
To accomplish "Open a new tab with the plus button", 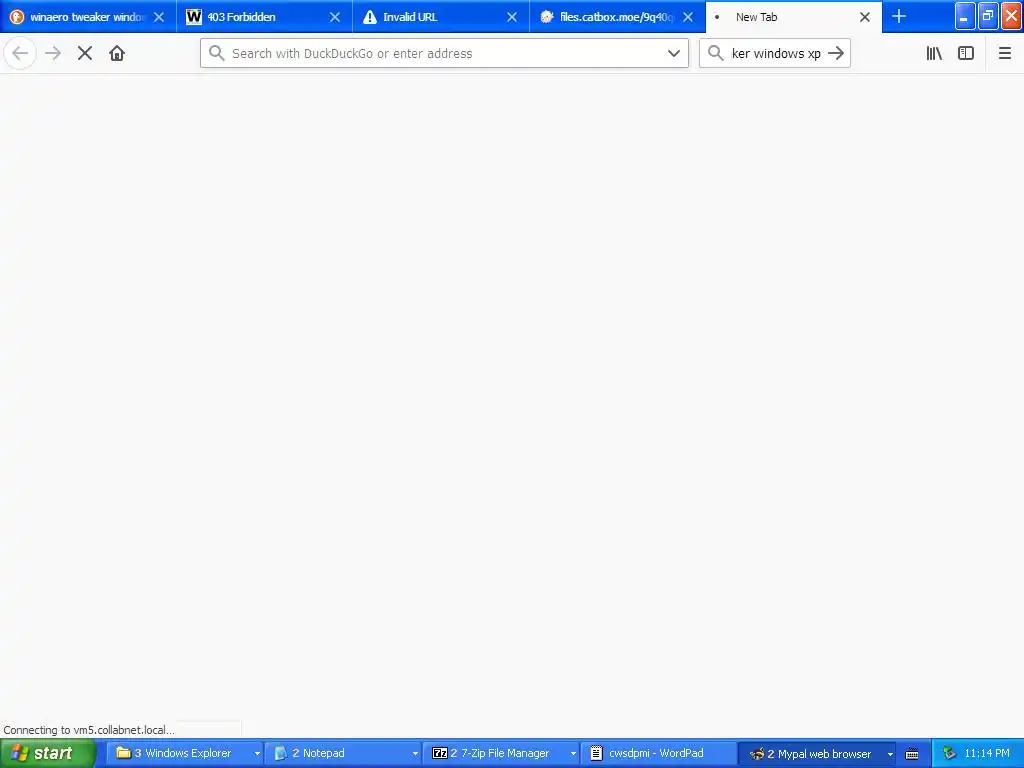I will point(899,17).
